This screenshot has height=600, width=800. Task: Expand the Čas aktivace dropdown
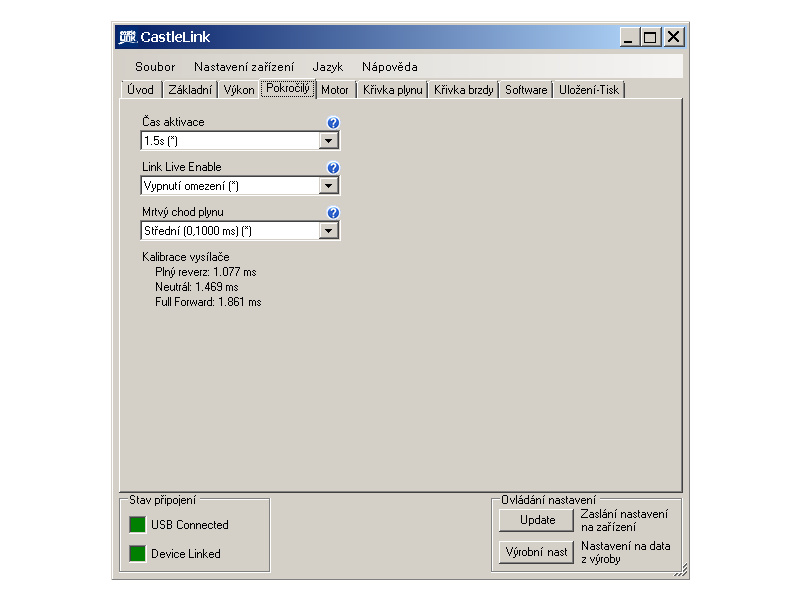[x=329, y=141]
